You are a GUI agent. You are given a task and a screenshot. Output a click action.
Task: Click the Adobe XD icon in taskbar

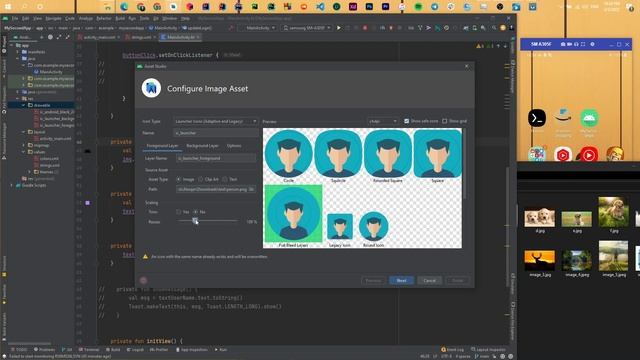[x=353, y=7]
